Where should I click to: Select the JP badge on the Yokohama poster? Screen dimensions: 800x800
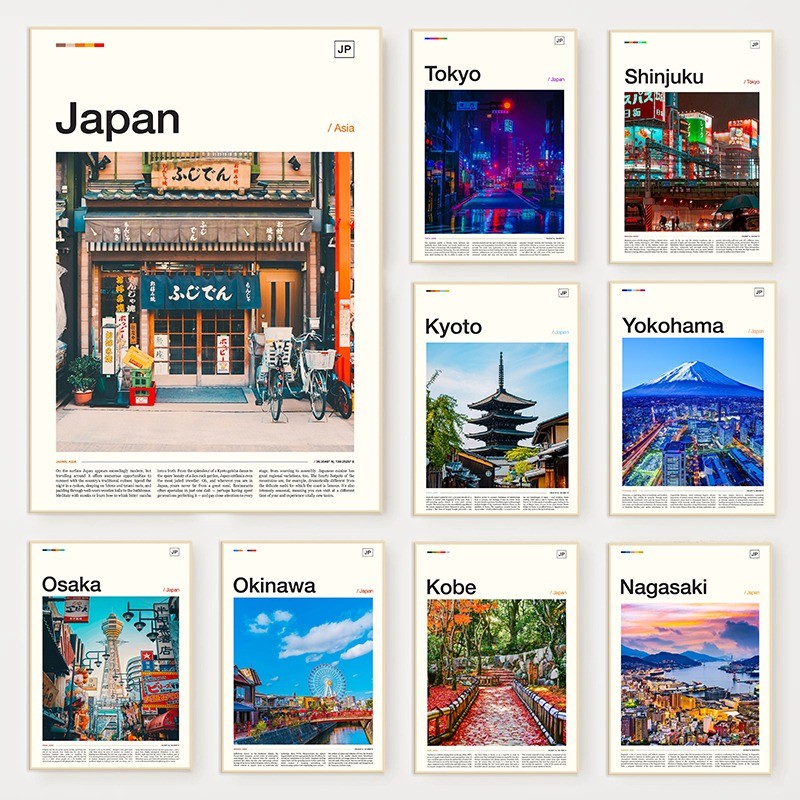point(757,293)
